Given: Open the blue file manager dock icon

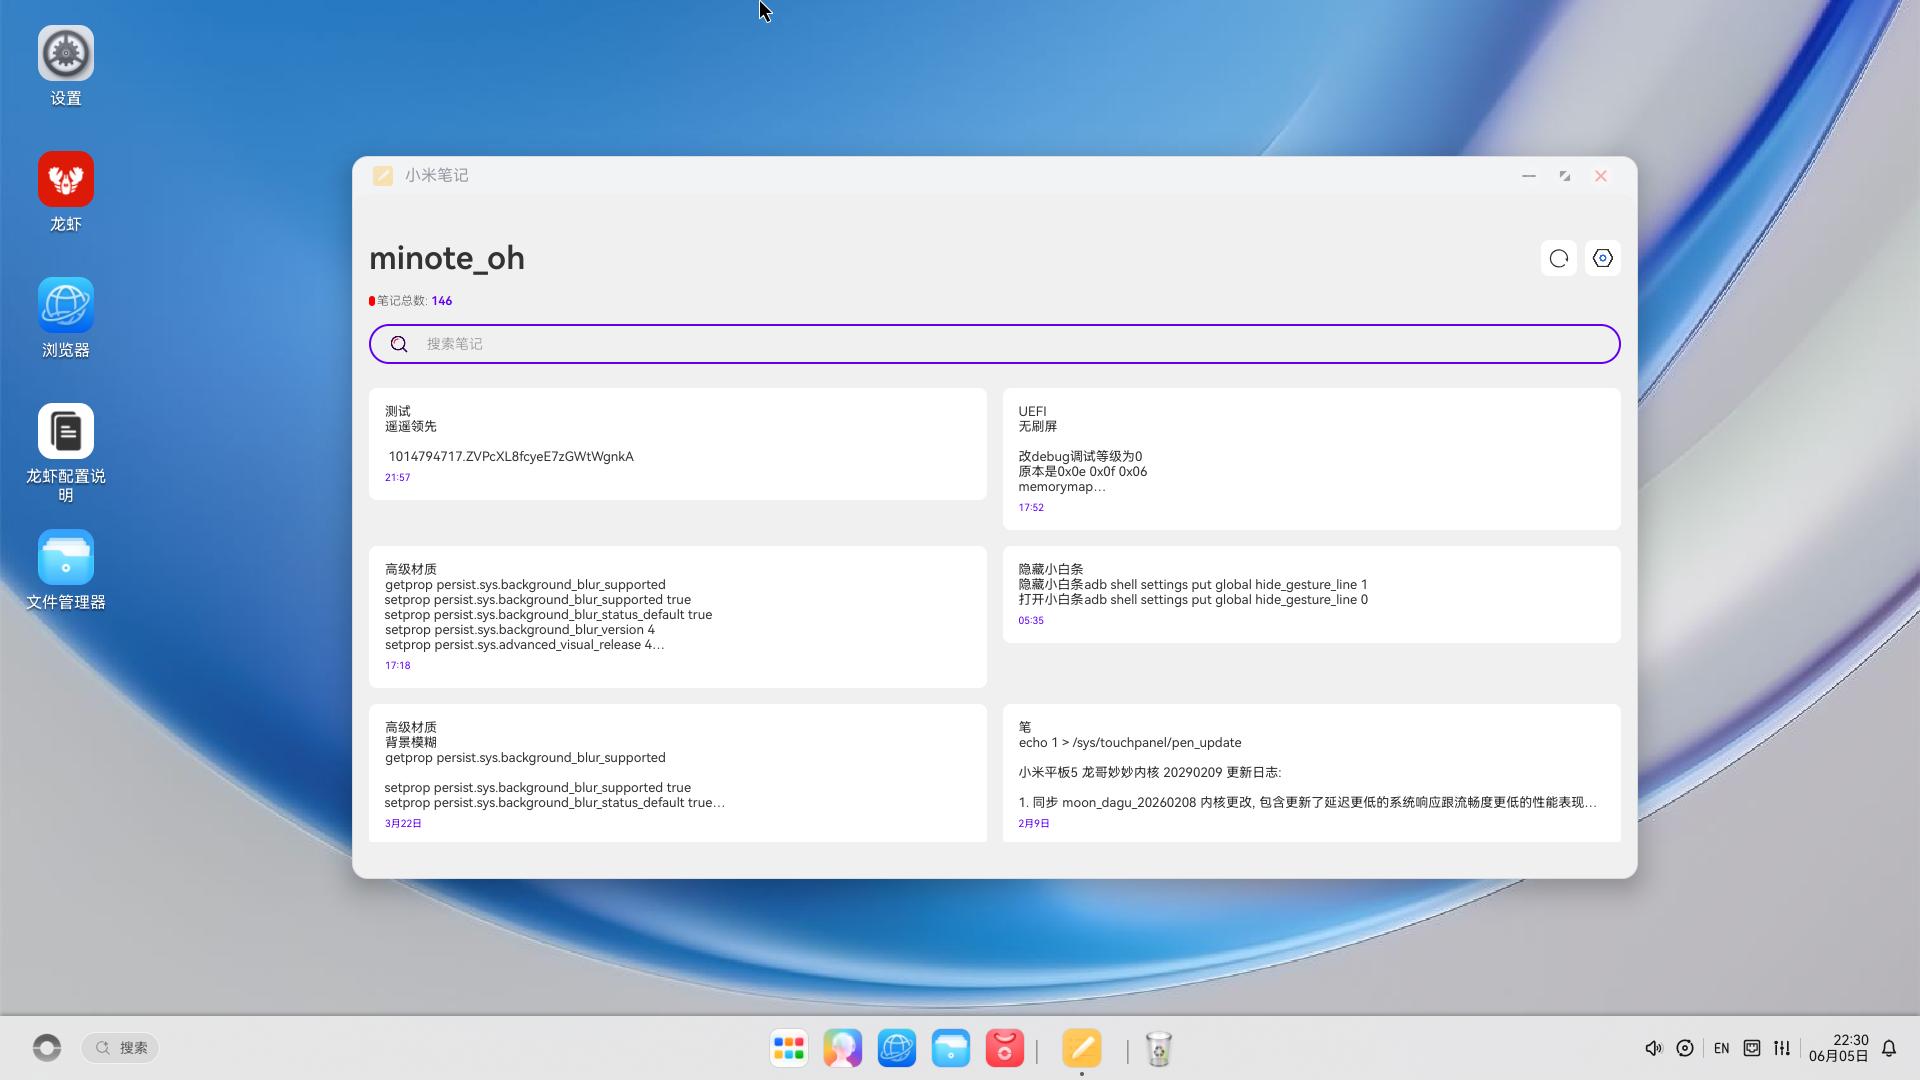Looking at the screenshot, I should click(x=951, y=1048).
